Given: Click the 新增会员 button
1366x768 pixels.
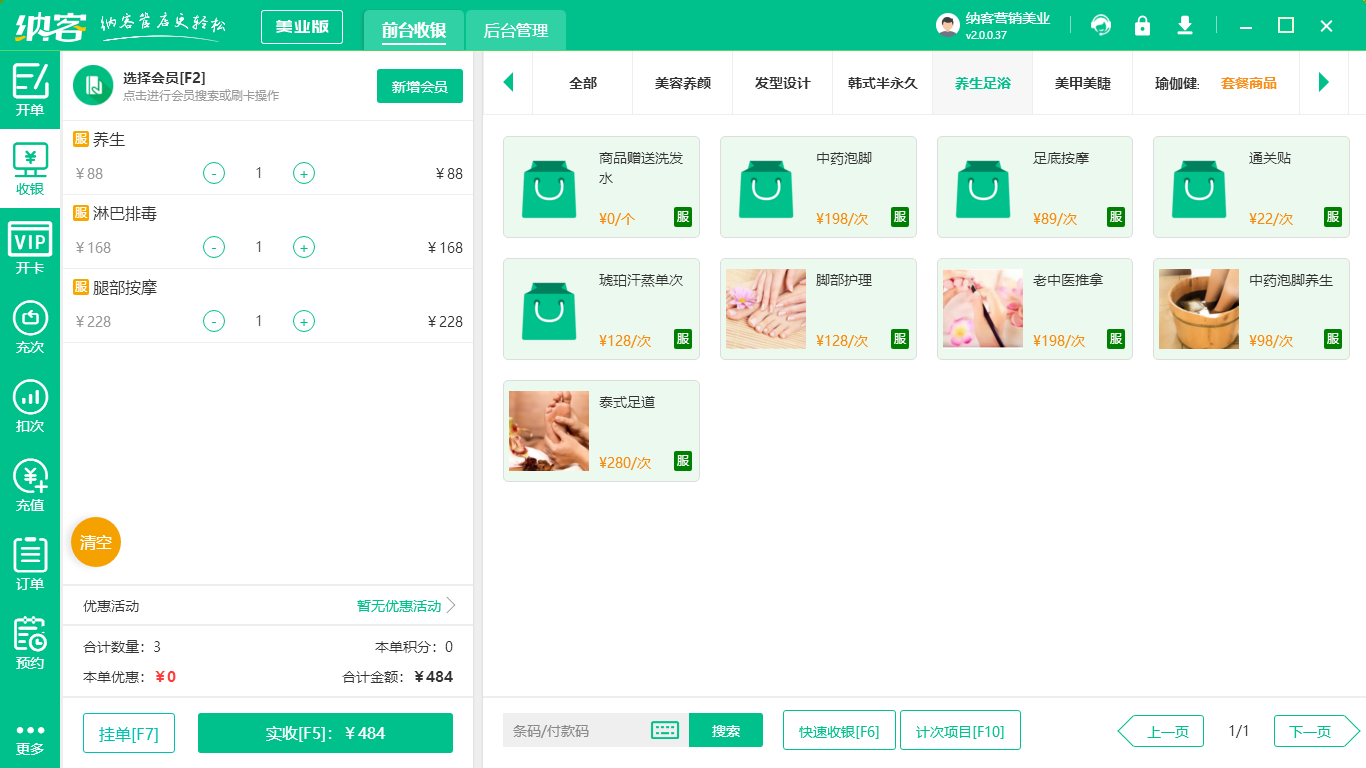Looking at the screenshot, I should (x=419, y=87).
